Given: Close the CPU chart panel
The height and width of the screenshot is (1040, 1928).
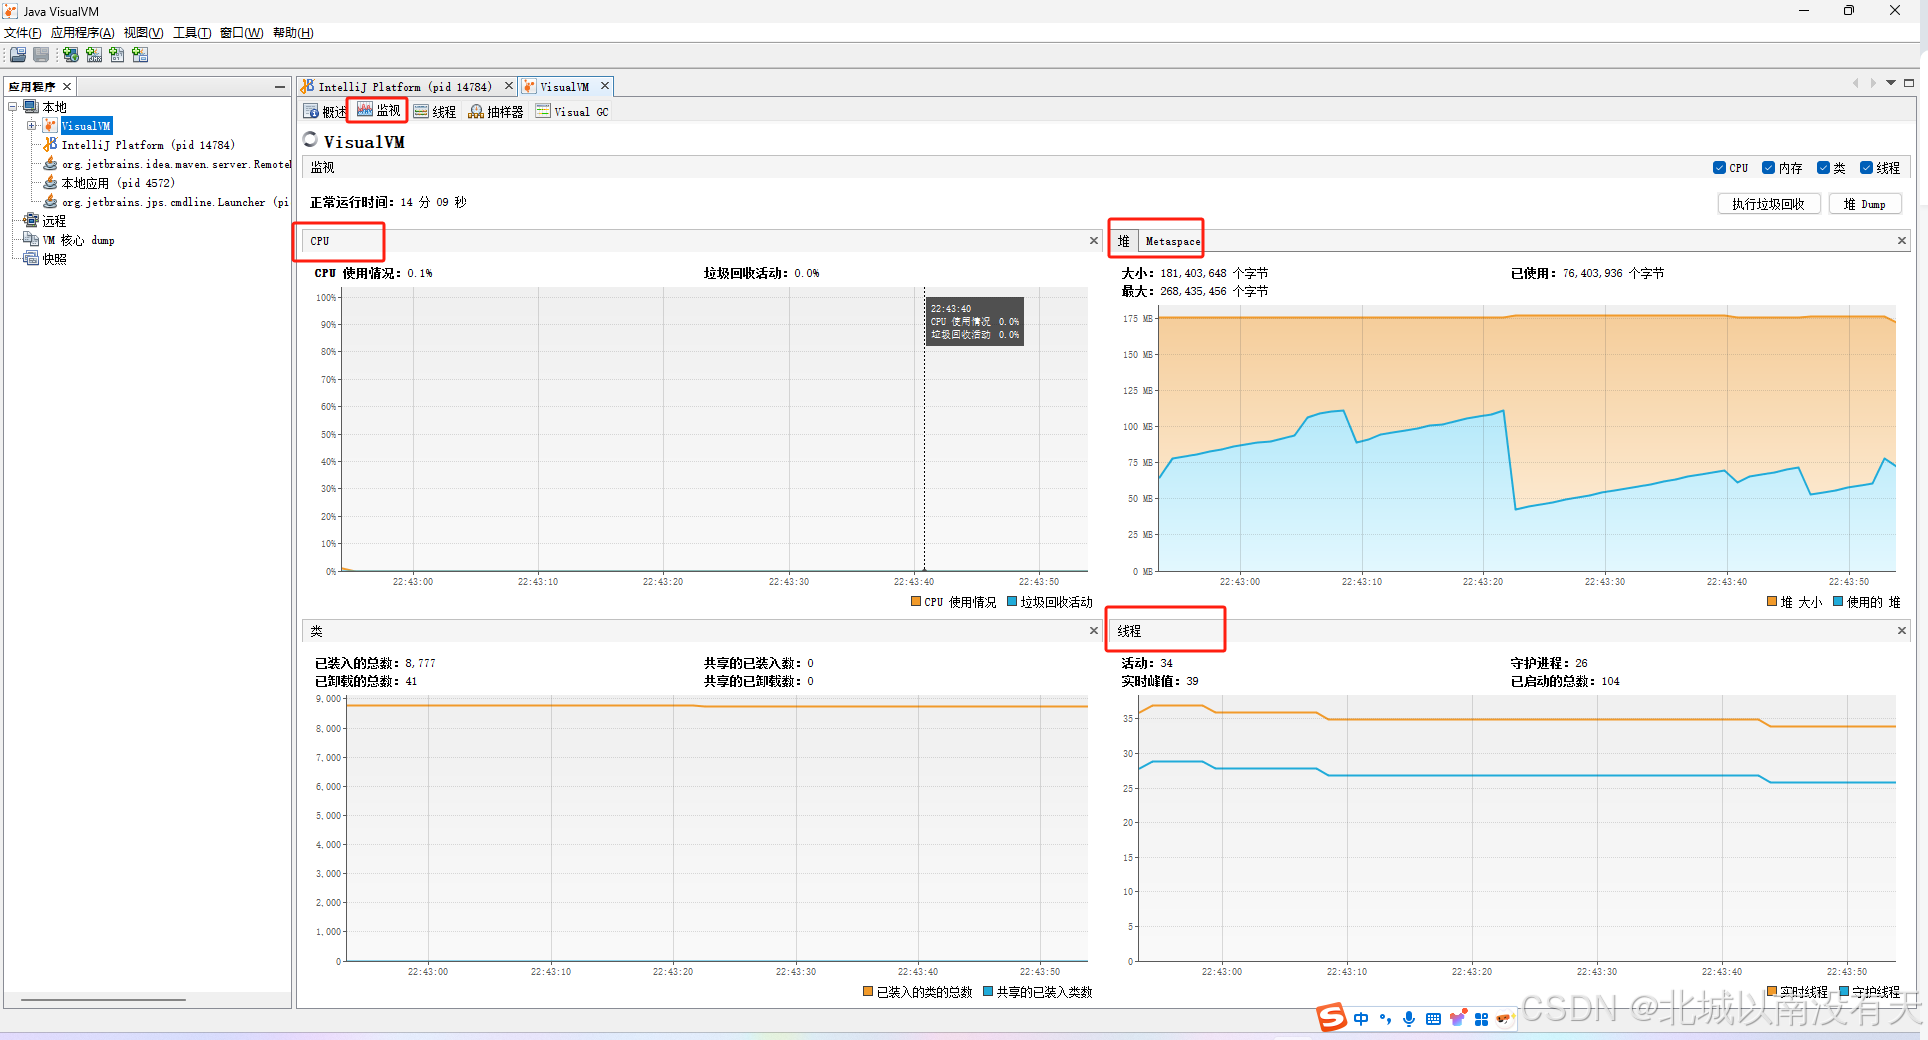Looking at the screenshot, I should pyautogui.click(x=1093, y=241).
